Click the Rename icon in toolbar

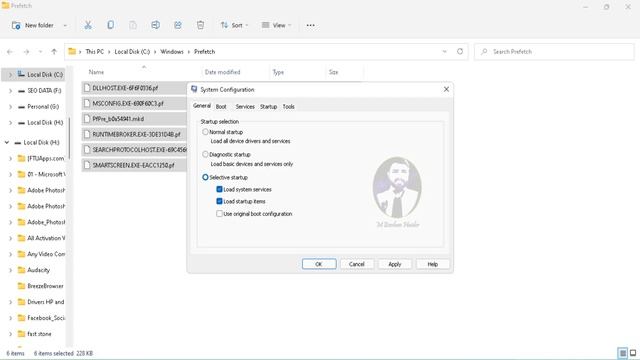[x=156, y=25]
